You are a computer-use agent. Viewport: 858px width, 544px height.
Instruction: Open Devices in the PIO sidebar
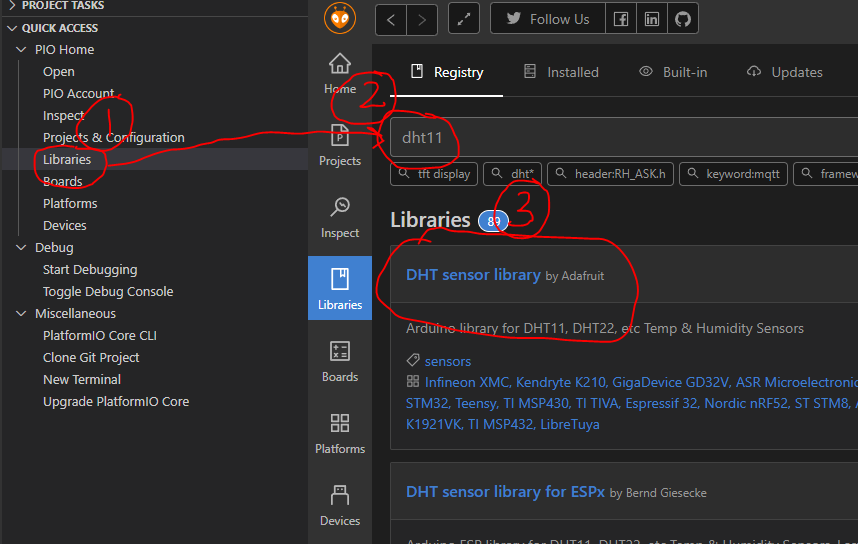[x=340, y=505]
